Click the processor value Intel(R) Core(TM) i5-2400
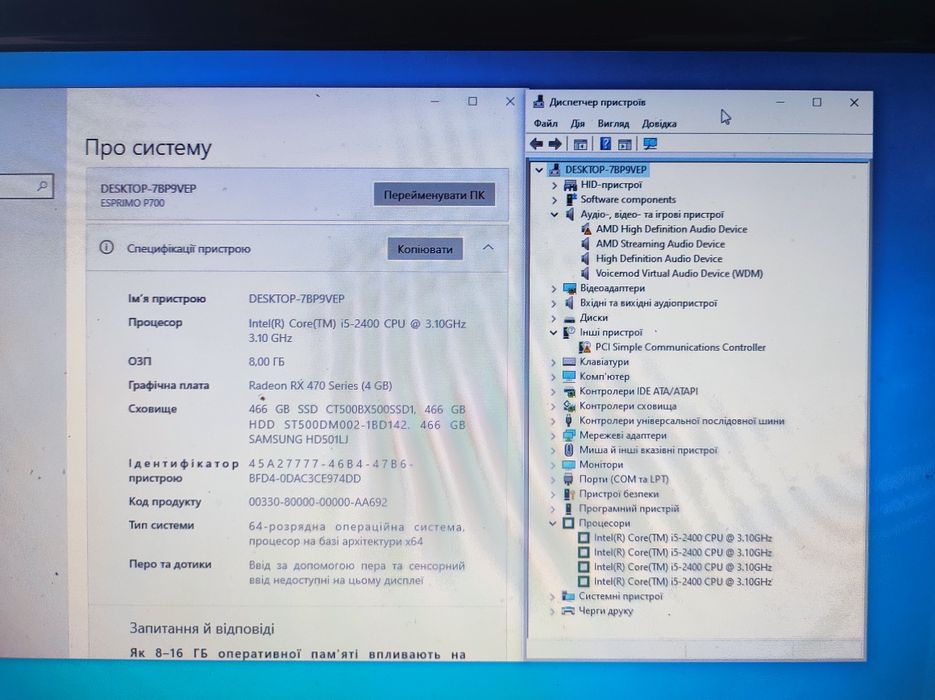Viewport: 935px width, 700px height. [x=357, y=331]
